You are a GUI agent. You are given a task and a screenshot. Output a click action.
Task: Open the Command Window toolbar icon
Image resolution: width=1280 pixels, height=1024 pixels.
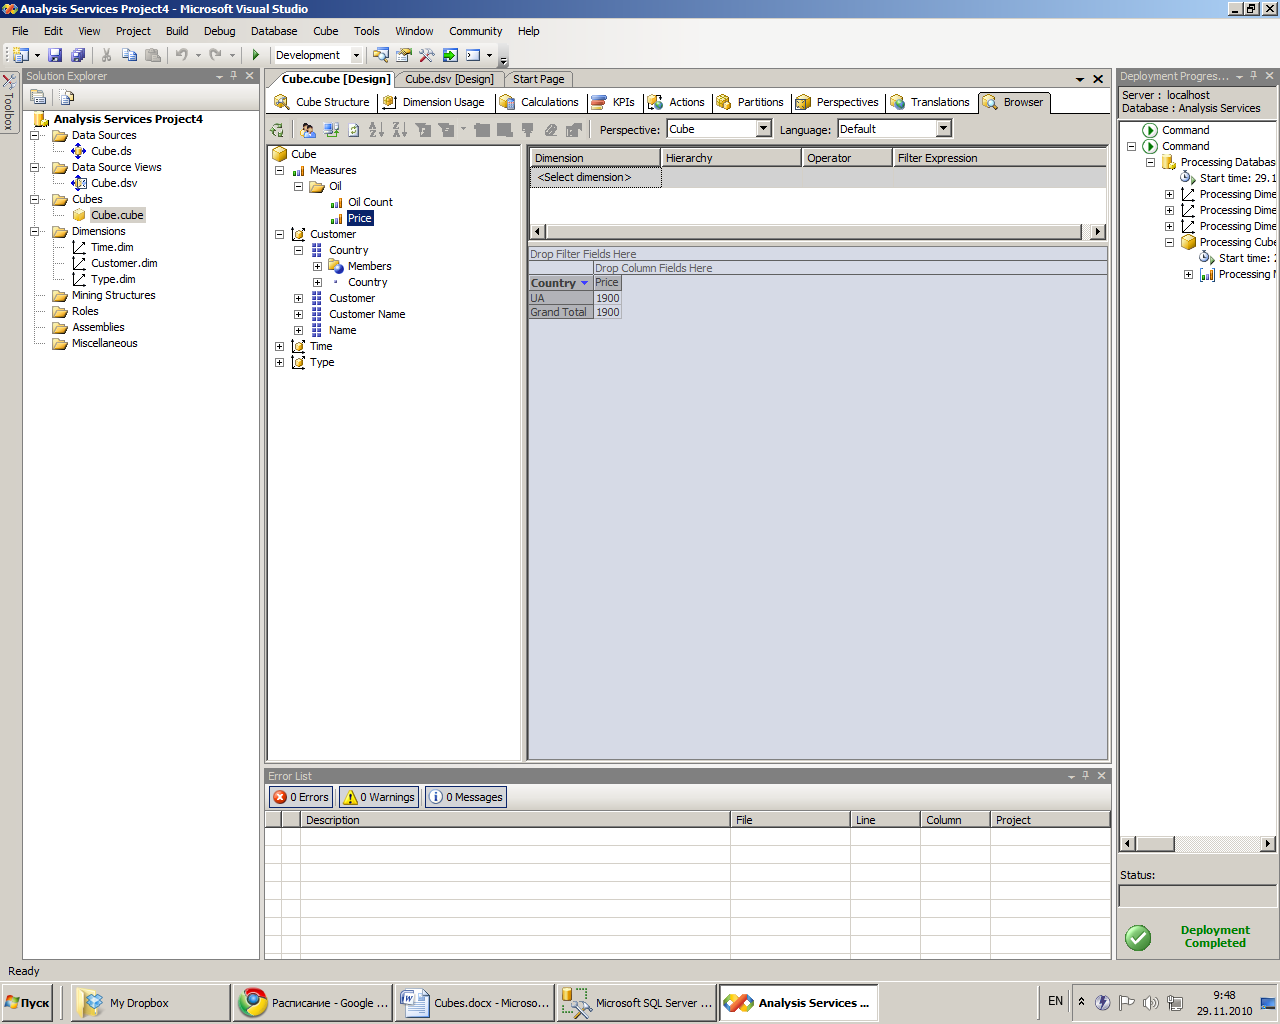click(473, 55)
